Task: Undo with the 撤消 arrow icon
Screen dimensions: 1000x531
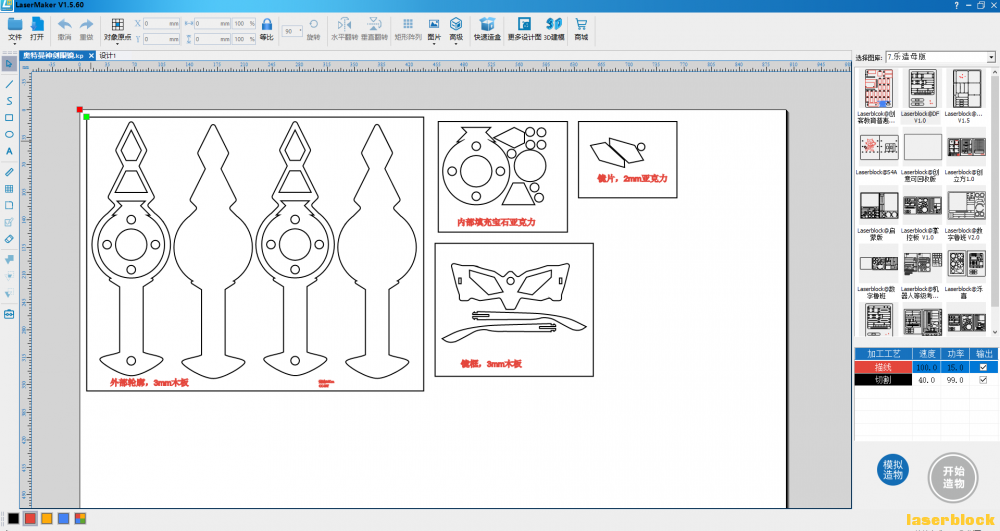Action: tap(64, 29)
